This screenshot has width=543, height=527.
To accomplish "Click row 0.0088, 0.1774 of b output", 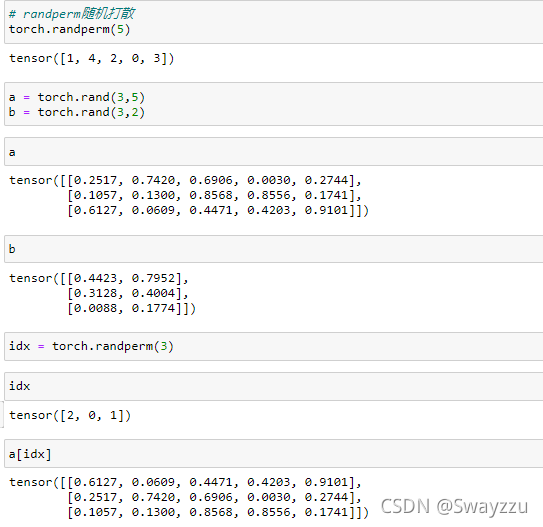I will pyautogui.click(x=132, y=308).
